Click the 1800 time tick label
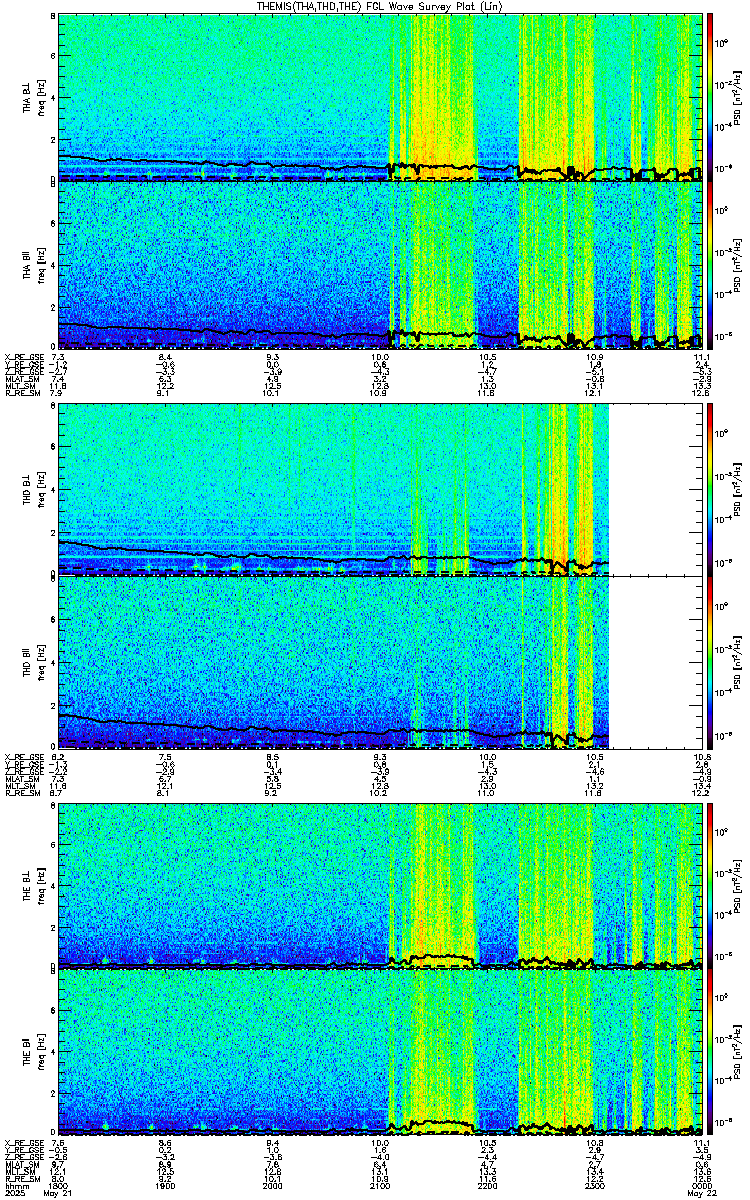 click(x=59, y=1185)
